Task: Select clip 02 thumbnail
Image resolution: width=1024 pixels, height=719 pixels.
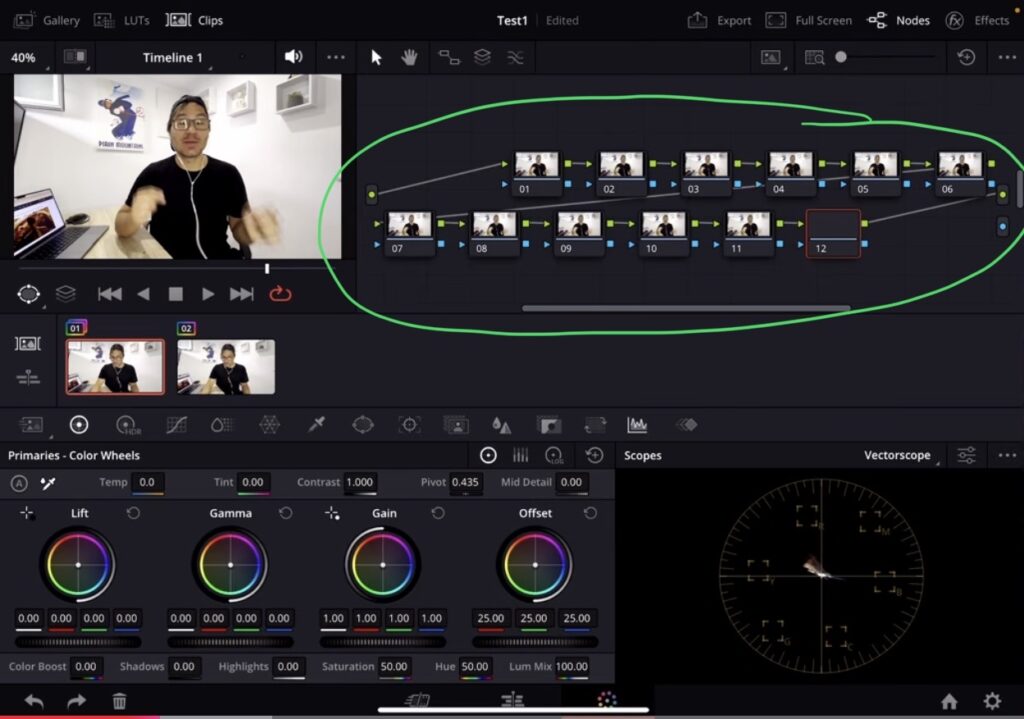Action: coord(226,366)
